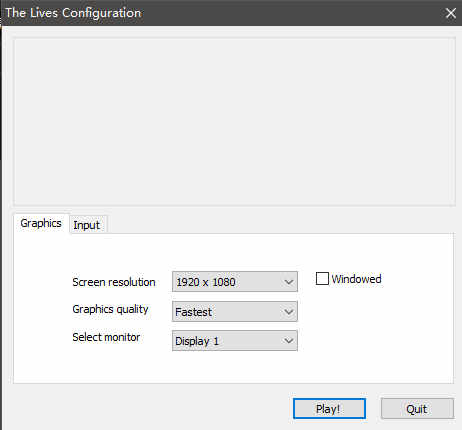Click empty tab strip right of Input

[x=280, y=224]
